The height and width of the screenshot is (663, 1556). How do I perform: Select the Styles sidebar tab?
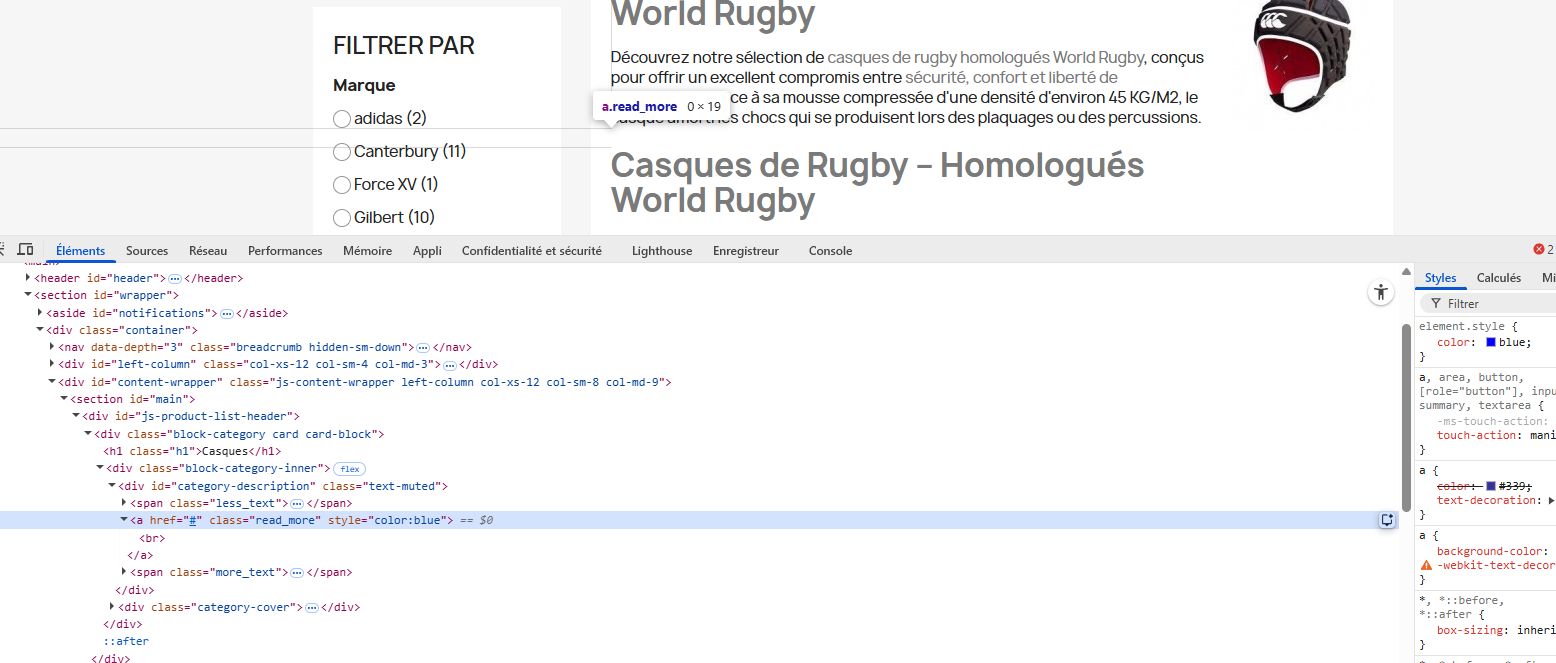click(x=1441, y=278)
